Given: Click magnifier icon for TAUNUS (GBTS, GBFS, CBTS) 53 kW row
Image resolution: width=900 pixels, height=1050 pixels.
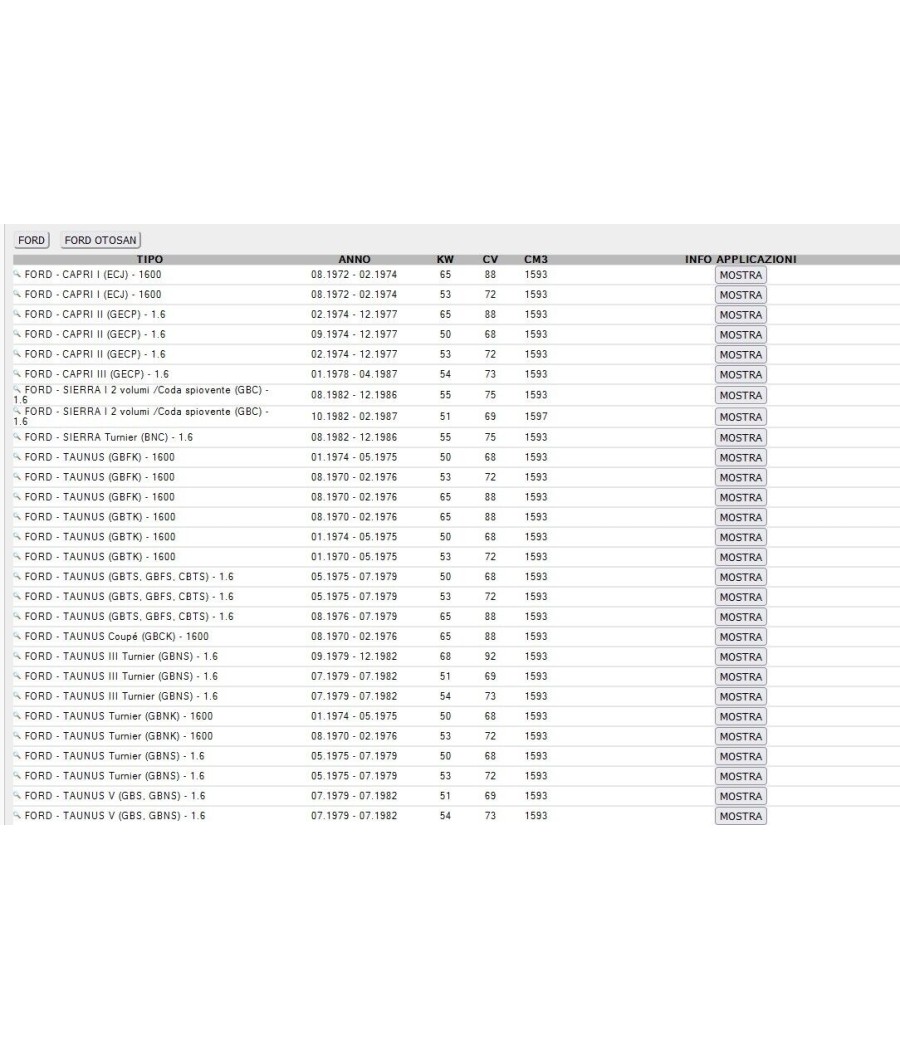Looking at the screenshot, I should tap(17, 596).
